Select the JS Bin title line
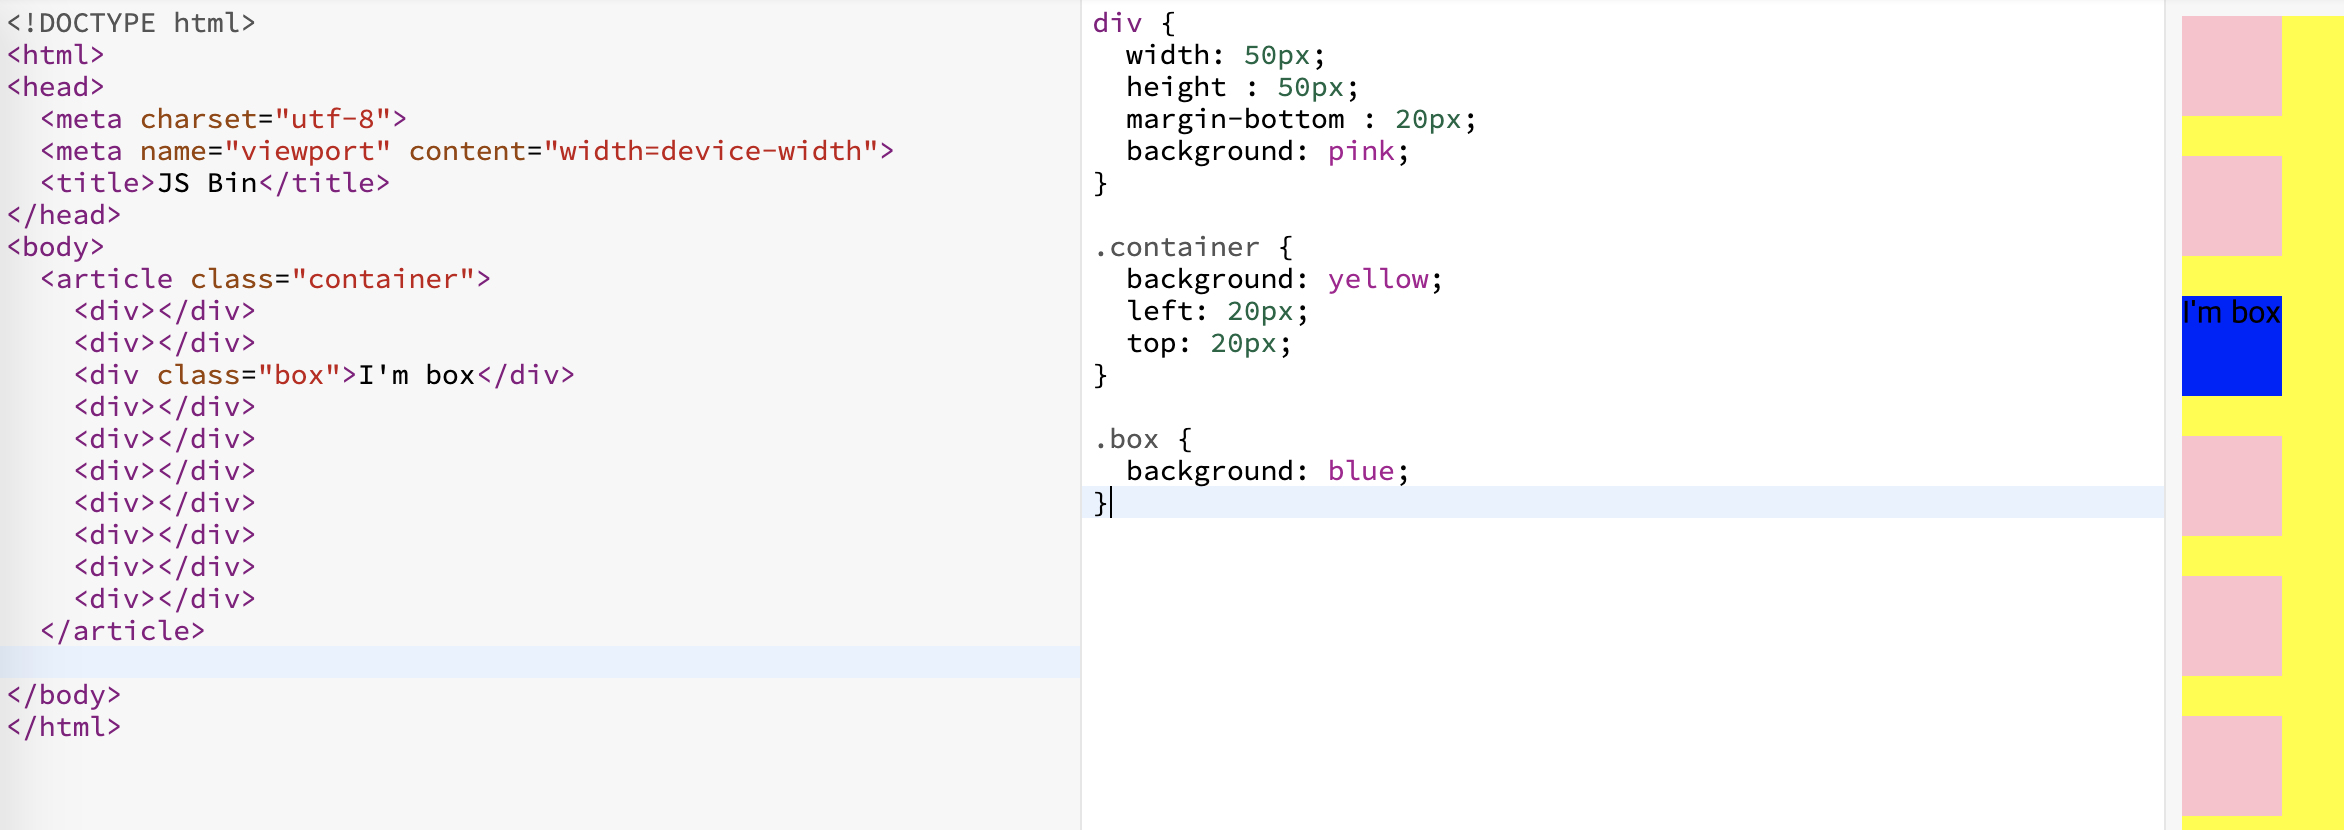 click(x=215, y=183)
